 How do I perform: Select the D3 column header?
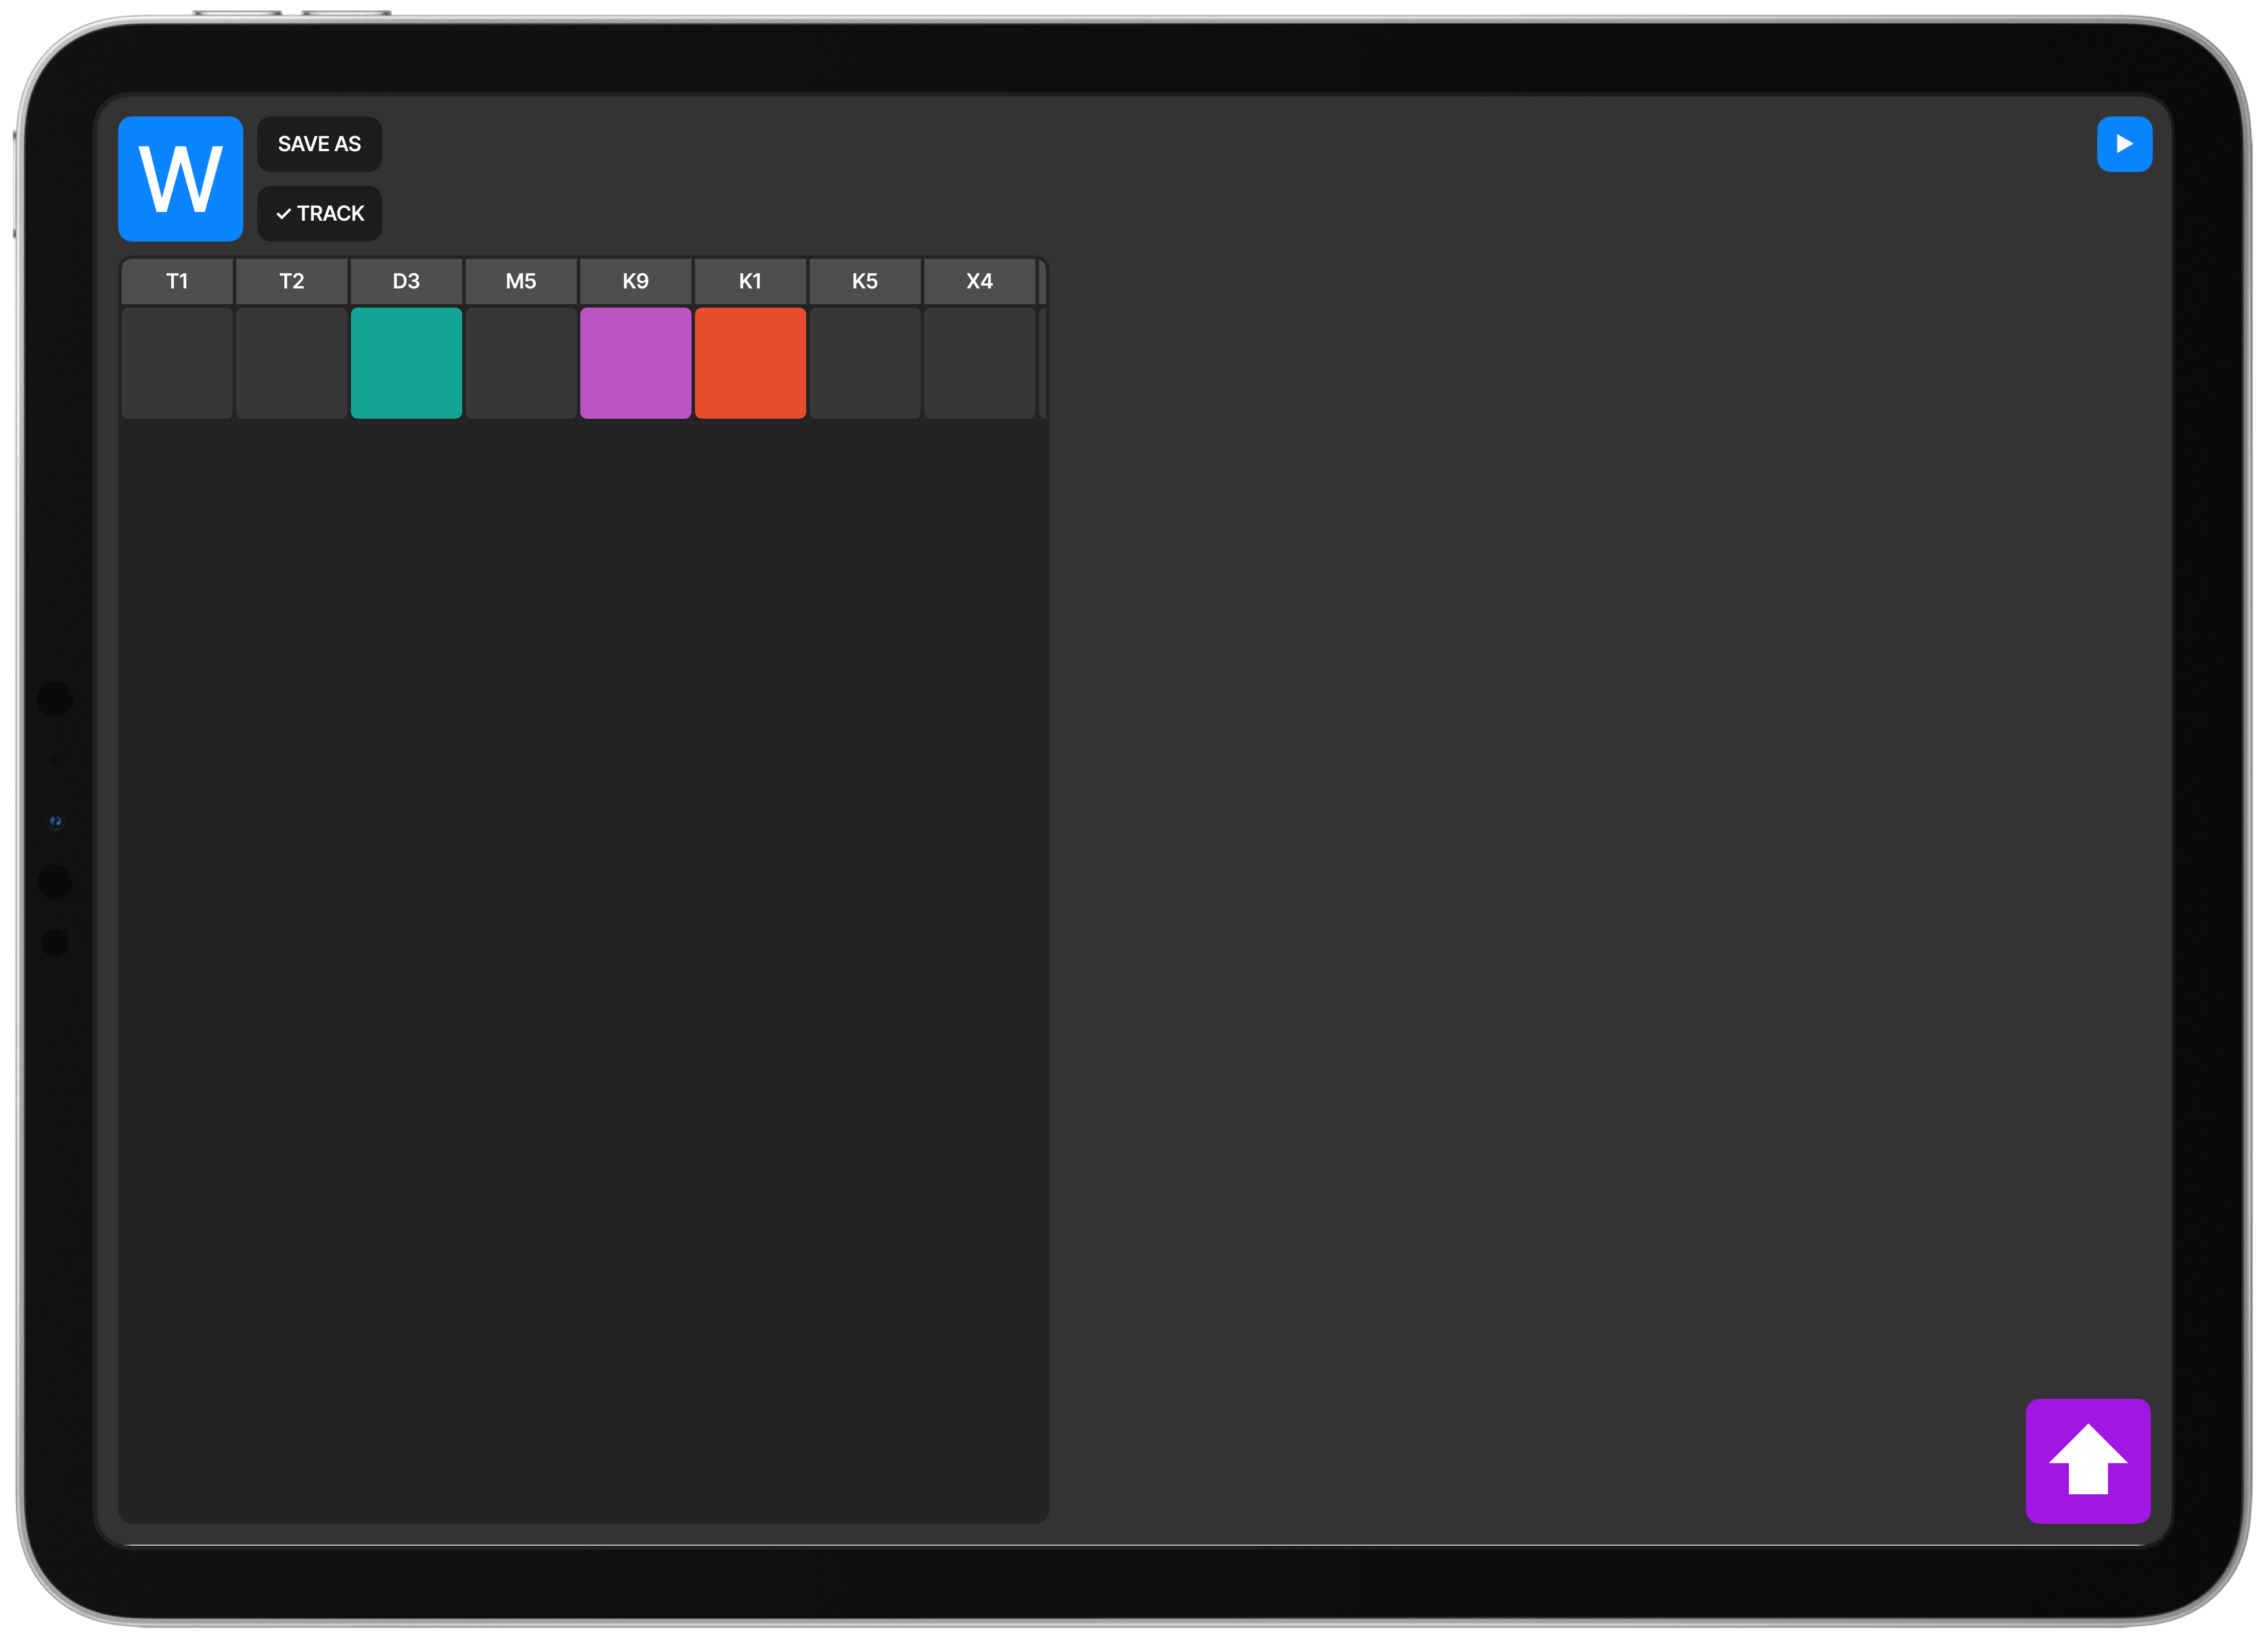(406, 281)
